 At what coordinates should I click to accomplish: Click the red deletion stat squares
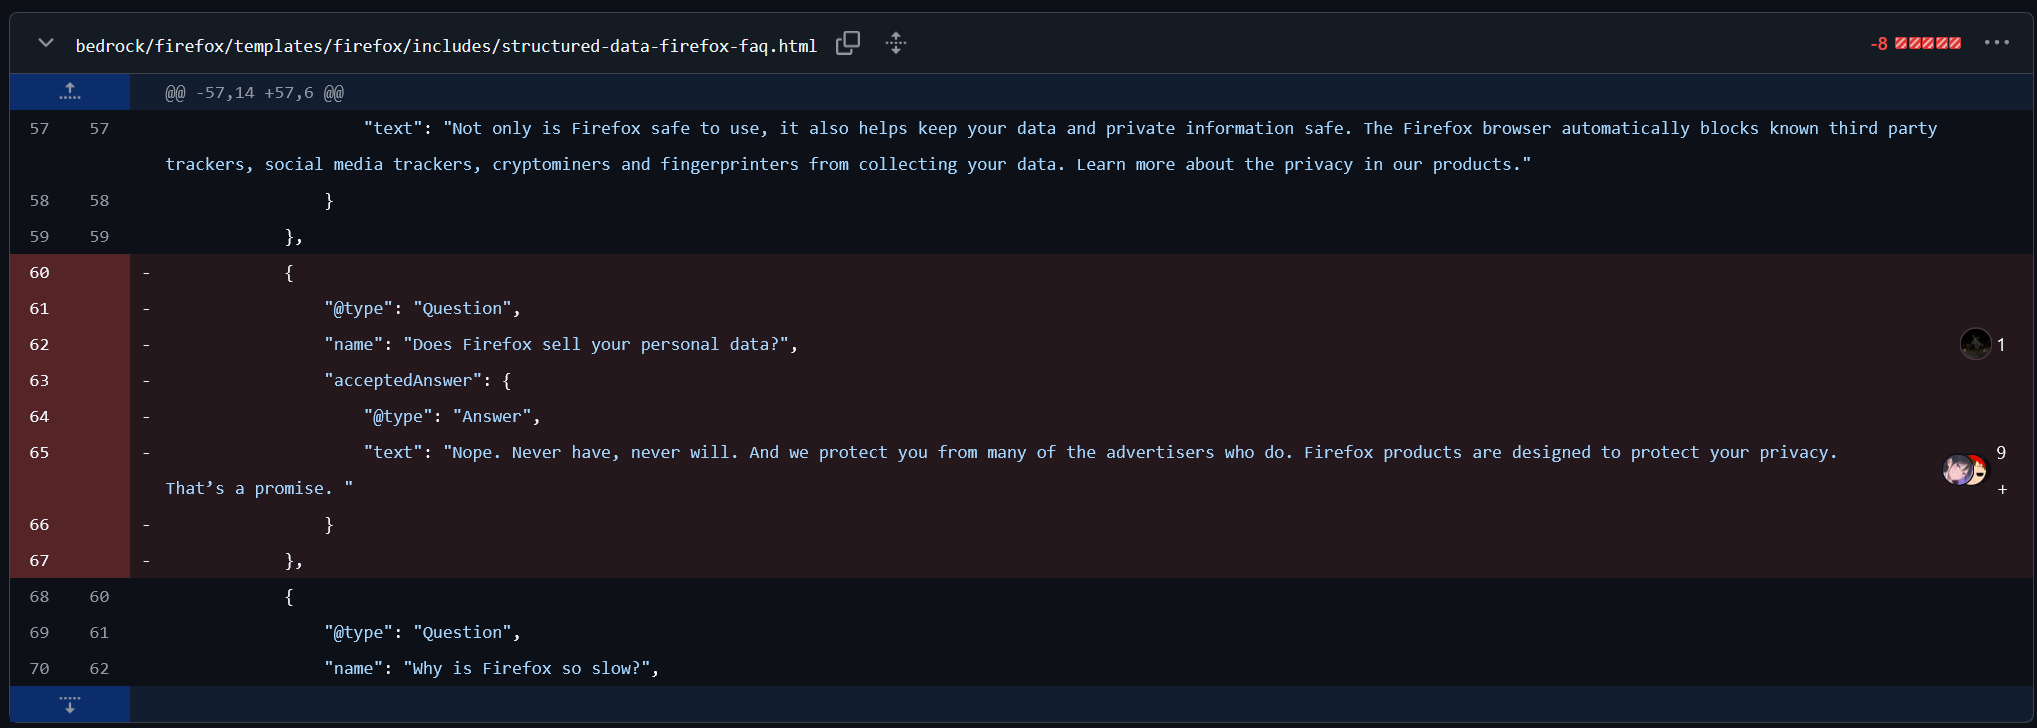pyautogui.click(x=1932, y=42)
